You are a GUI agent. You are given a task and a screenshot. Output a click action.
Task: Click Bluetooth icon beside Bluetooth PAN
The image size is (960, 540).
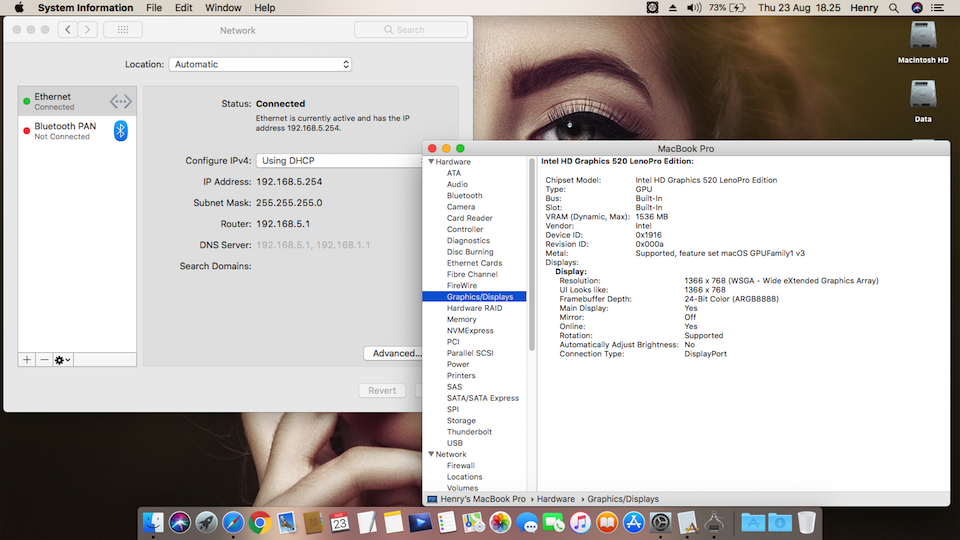coord(121,130)
